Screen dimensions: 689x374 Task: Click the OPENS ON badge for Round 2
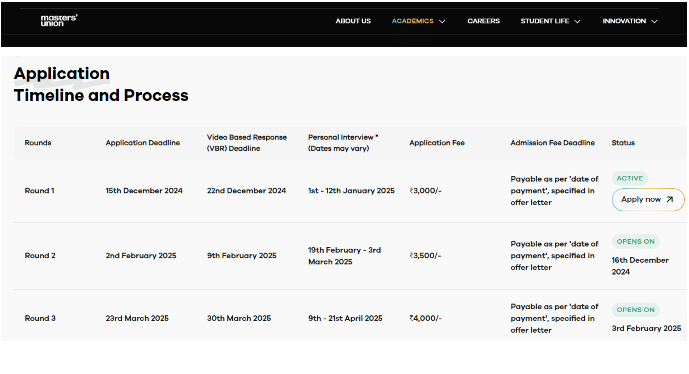(x=635, y=242)
